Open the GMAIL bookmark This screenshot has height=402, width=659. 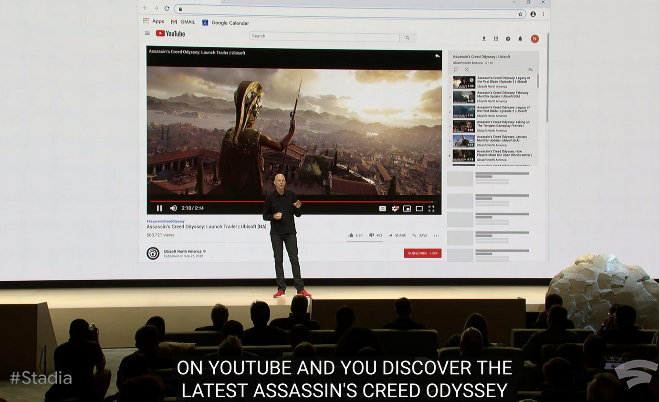pyautogui.click(x=183, y=22)
